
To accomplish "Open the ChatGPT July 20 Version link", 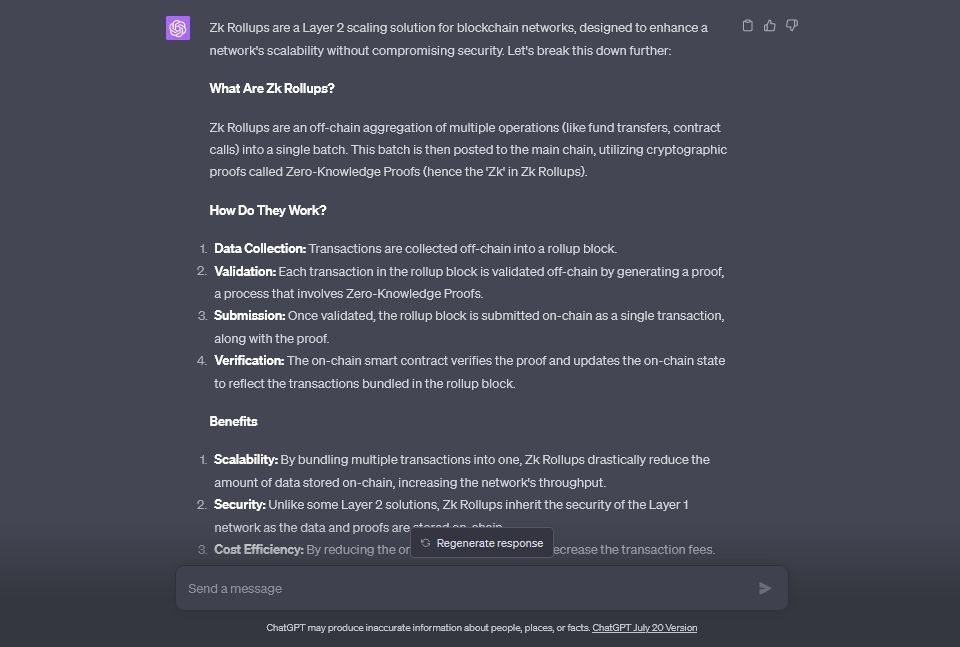I will coord(645,628).
